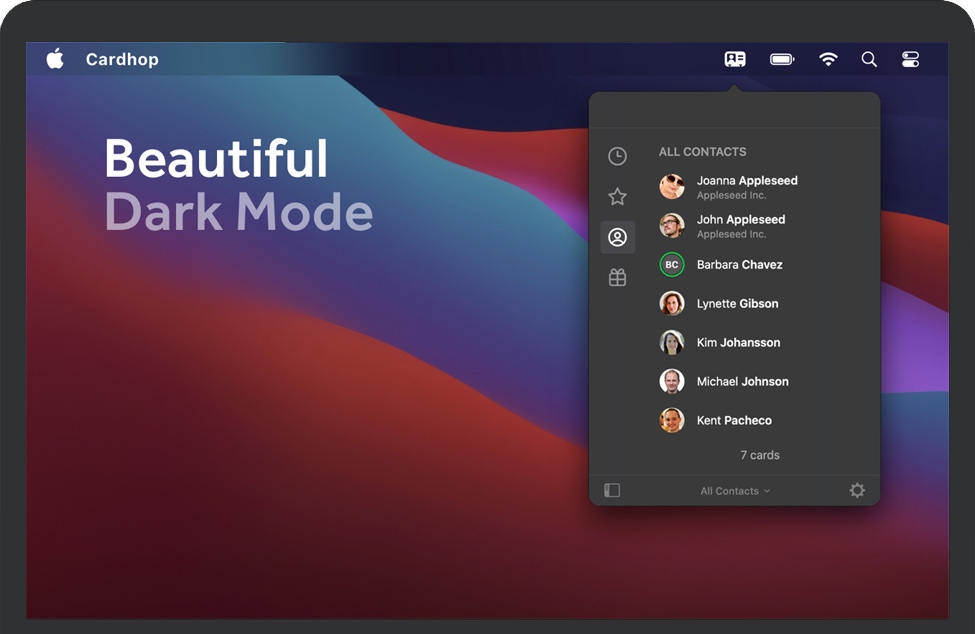Click the 7 cards count label
The image size is (975, 634).
tap(760, 455)
